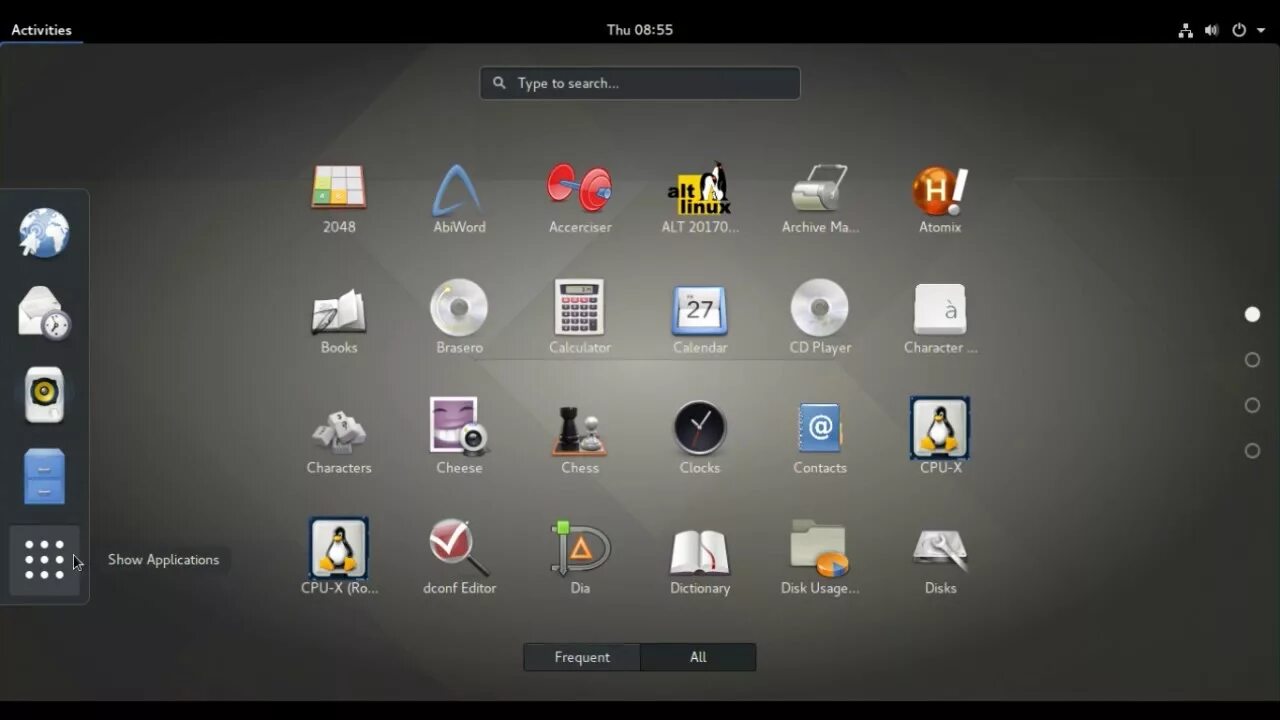Open mail client from the dash

(x=44, y=314)
